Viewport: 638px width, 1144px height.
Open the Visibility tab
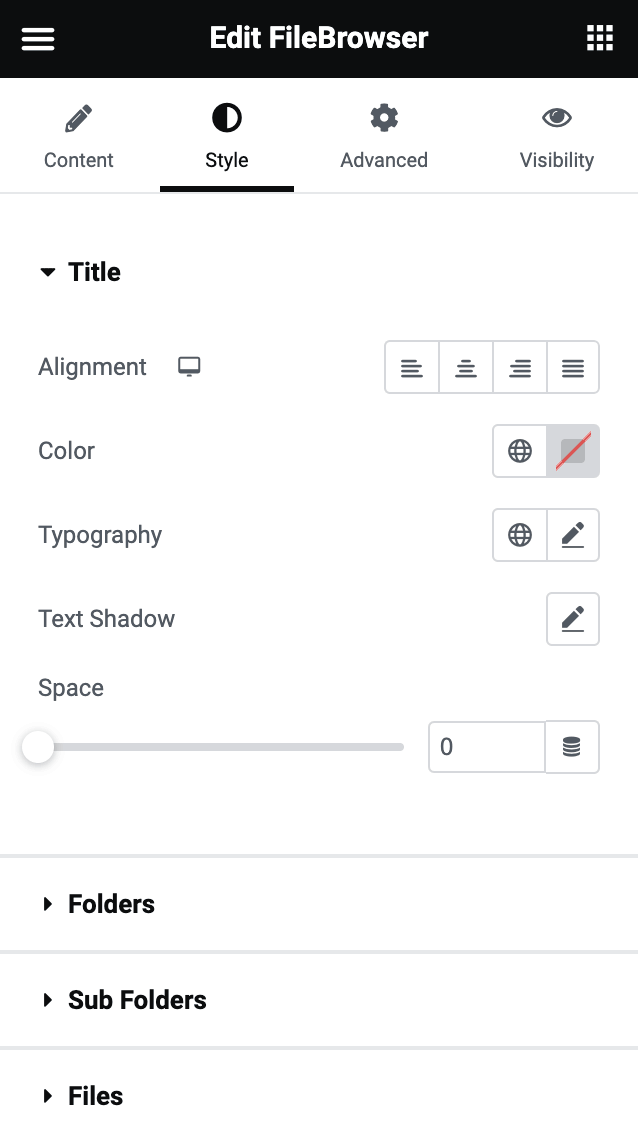(557, 138)
